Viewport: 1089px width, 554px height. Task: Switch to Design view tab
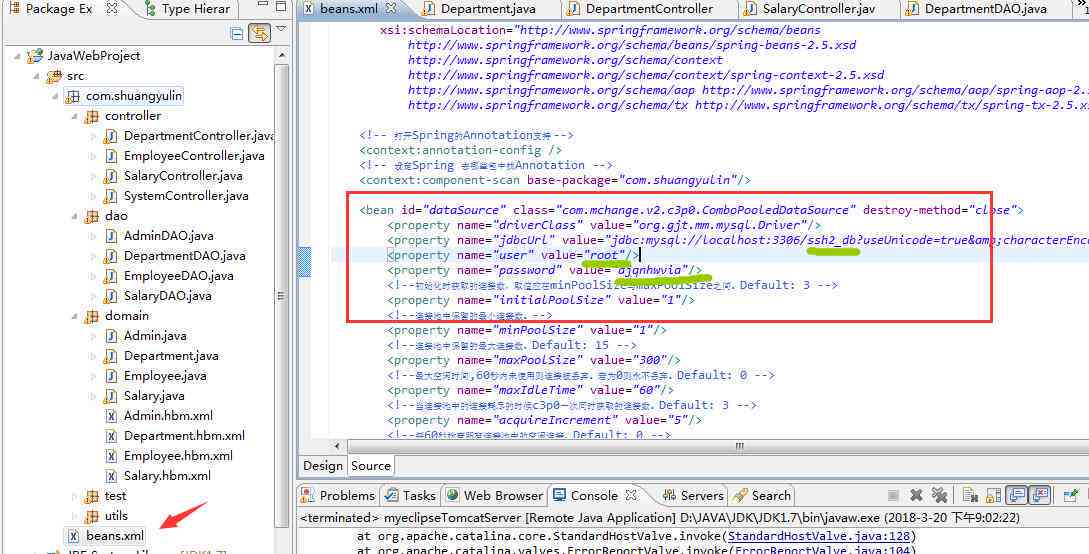click(x=323, y=466)
